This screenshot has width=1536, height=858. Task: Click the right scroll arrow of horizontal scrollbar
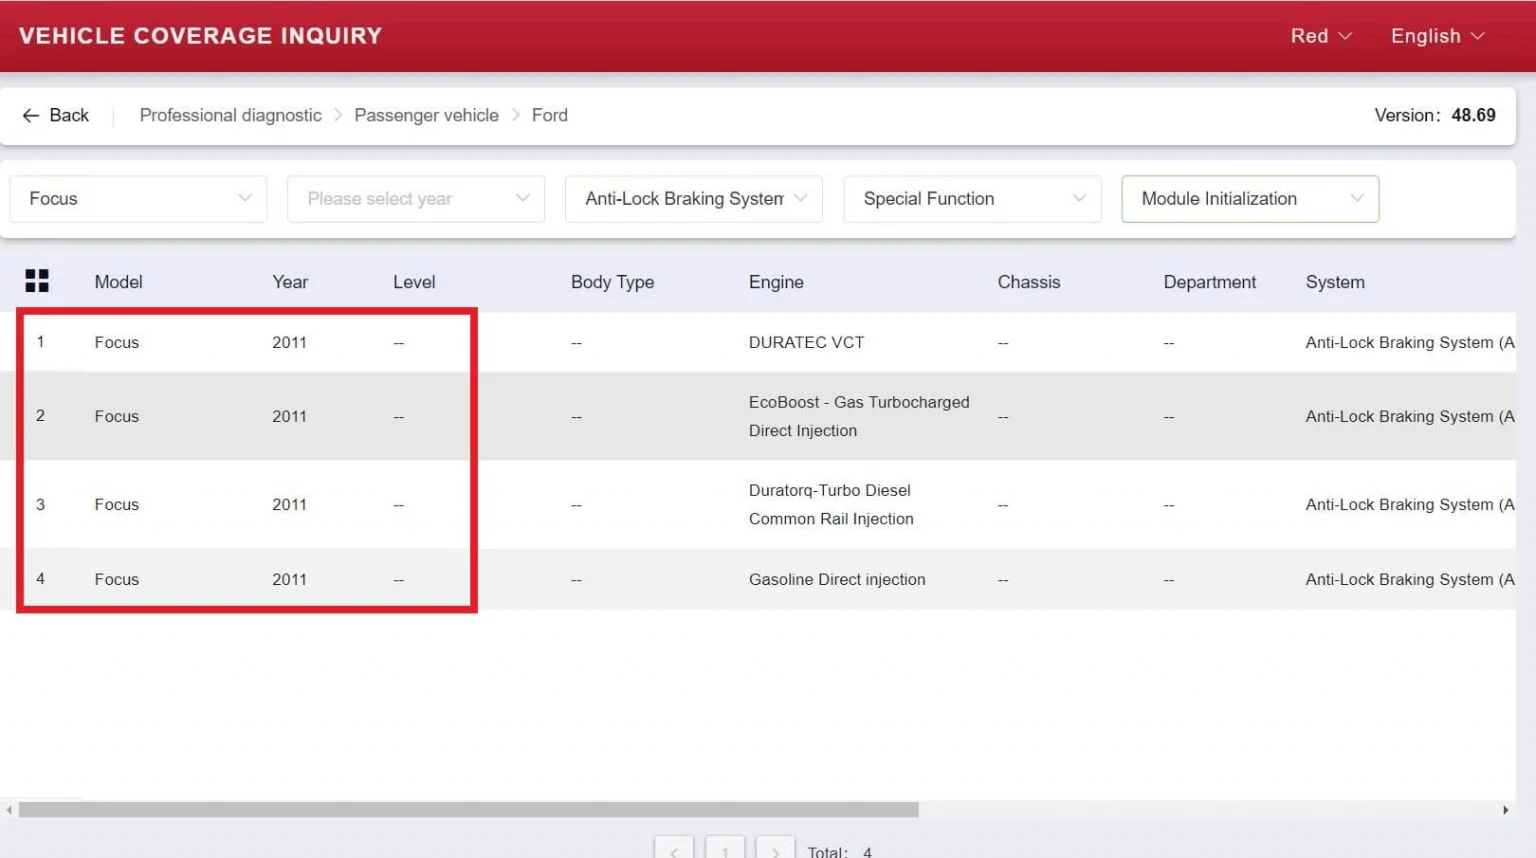(1505, 810)
